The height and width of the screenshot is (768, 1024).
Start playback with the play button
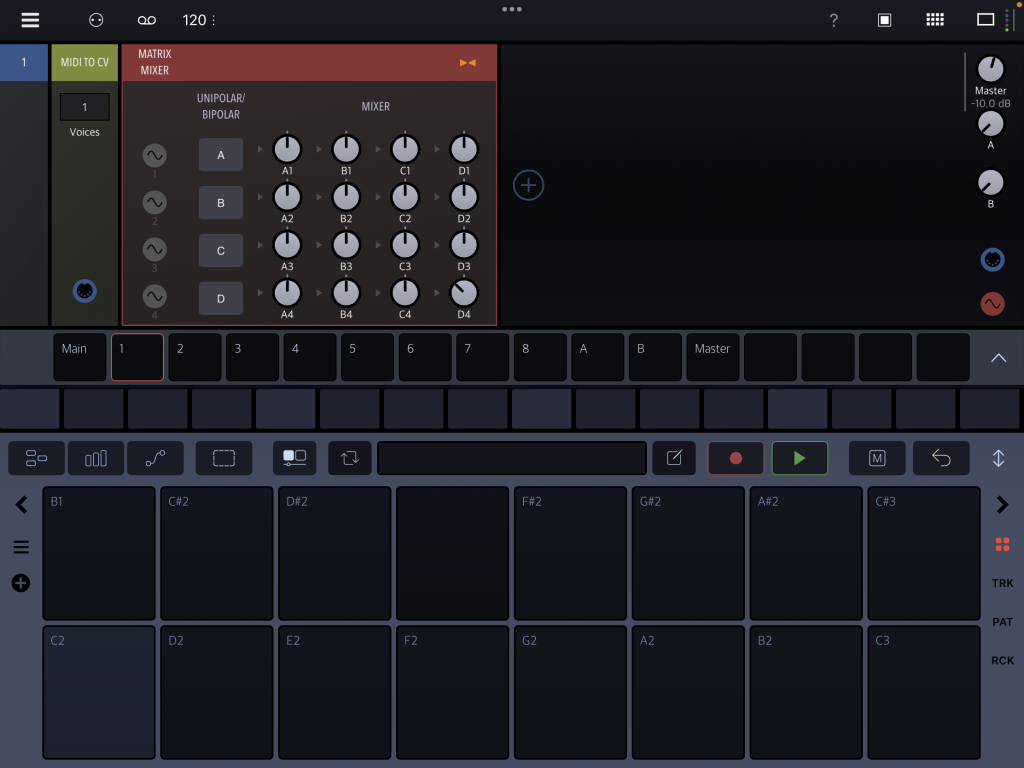point(799,458)
